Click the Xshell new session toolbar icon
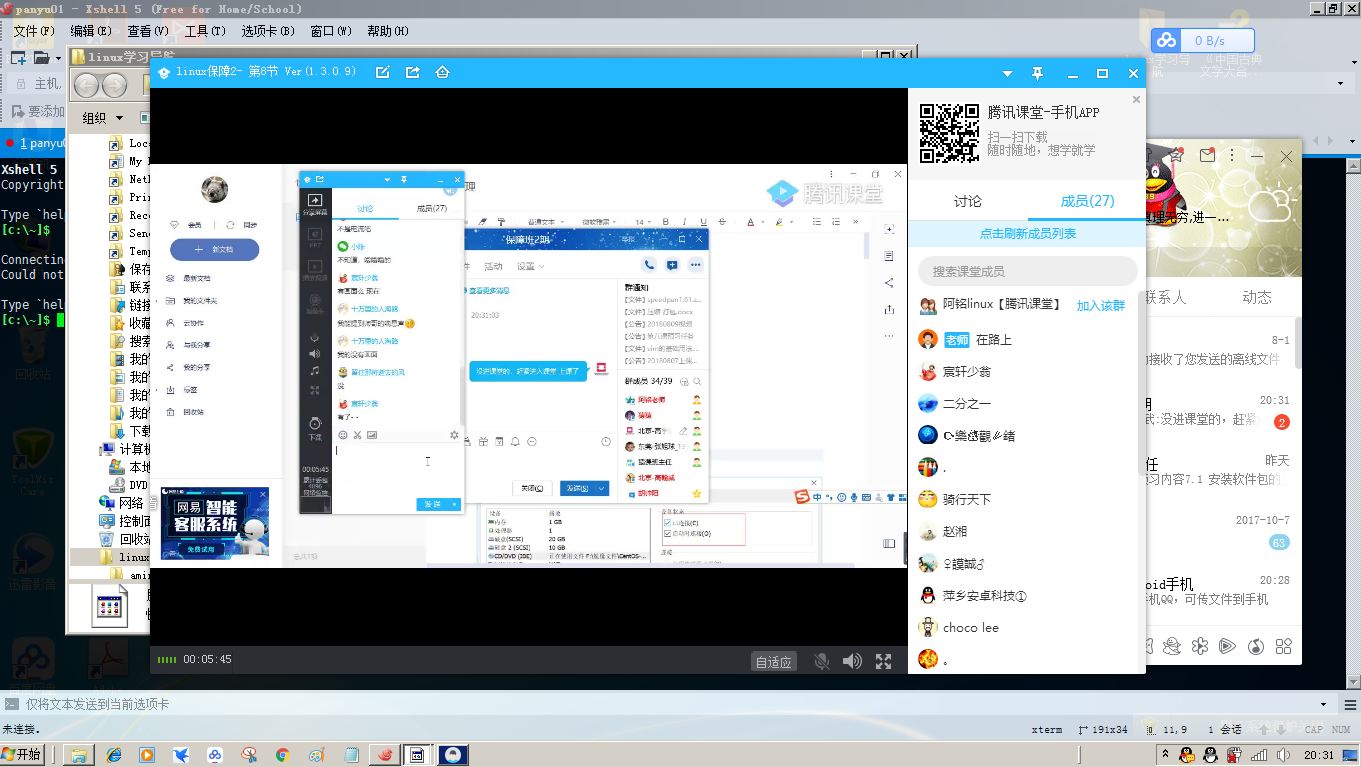This screenshot has height=767, width=1361. tap(18, 58)
